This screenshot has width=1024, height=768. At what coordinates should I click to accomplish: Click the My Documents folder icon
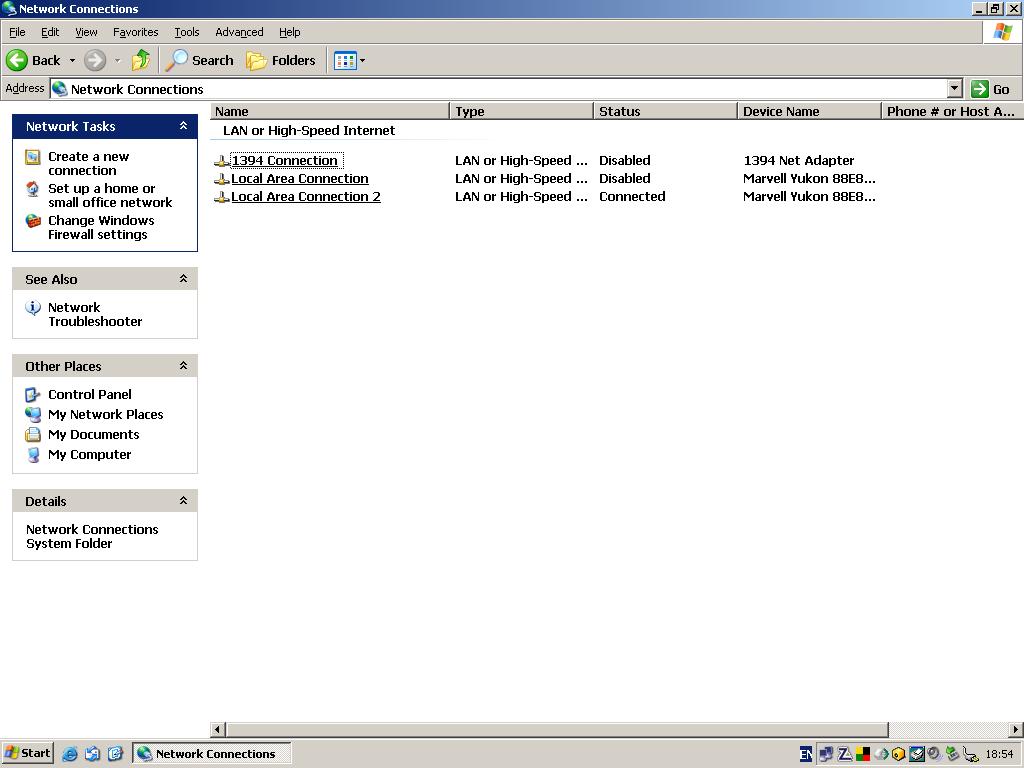tap(33, 435)
